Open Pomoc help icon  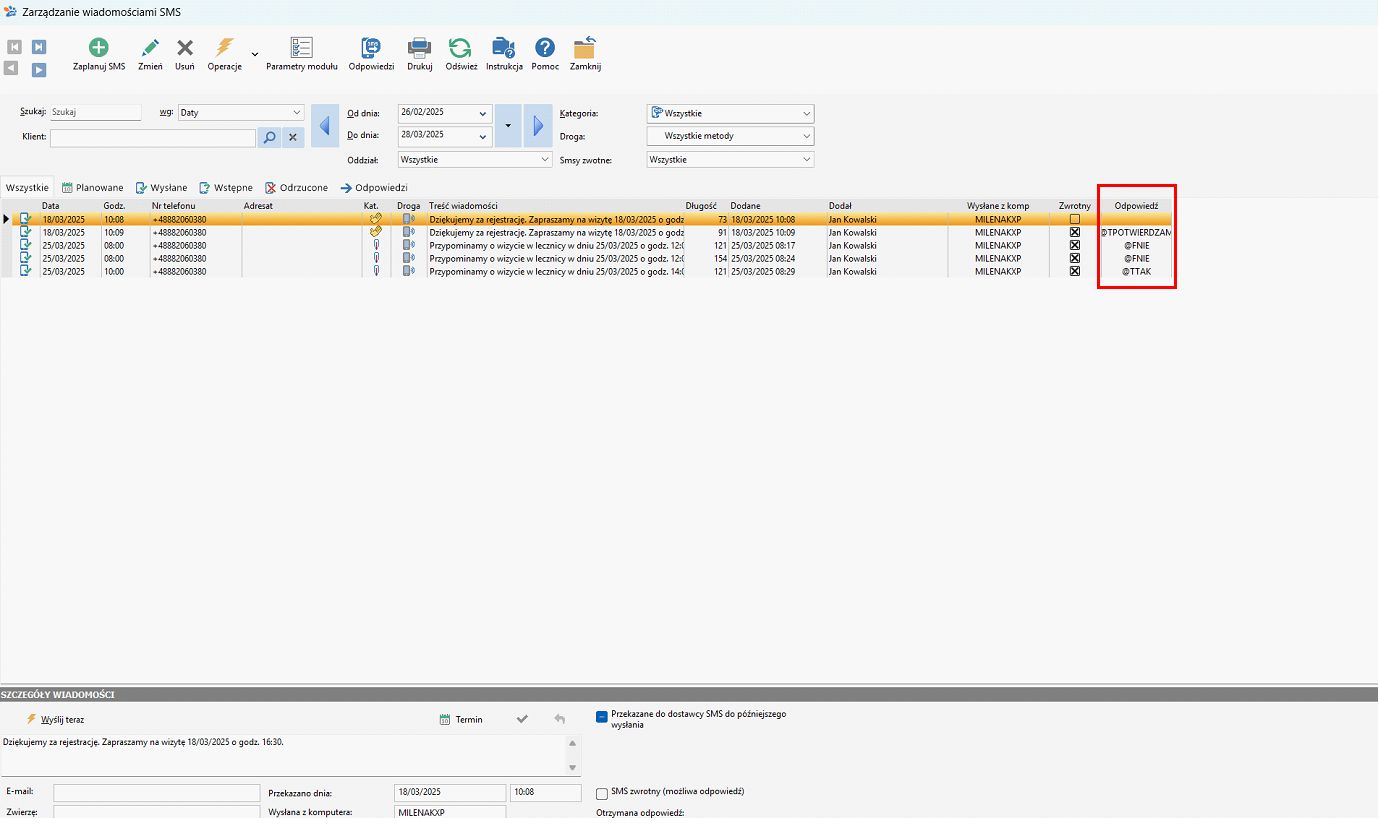coord(545,48)
